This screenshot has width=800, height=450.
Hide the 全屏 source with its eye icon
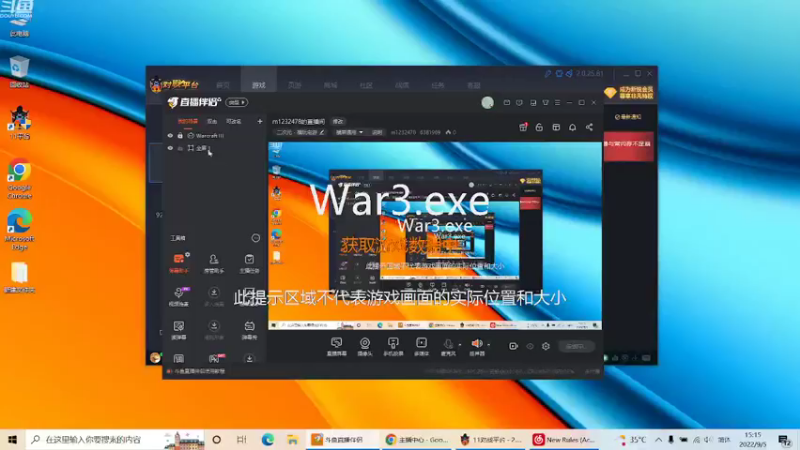tap(170, 148)
